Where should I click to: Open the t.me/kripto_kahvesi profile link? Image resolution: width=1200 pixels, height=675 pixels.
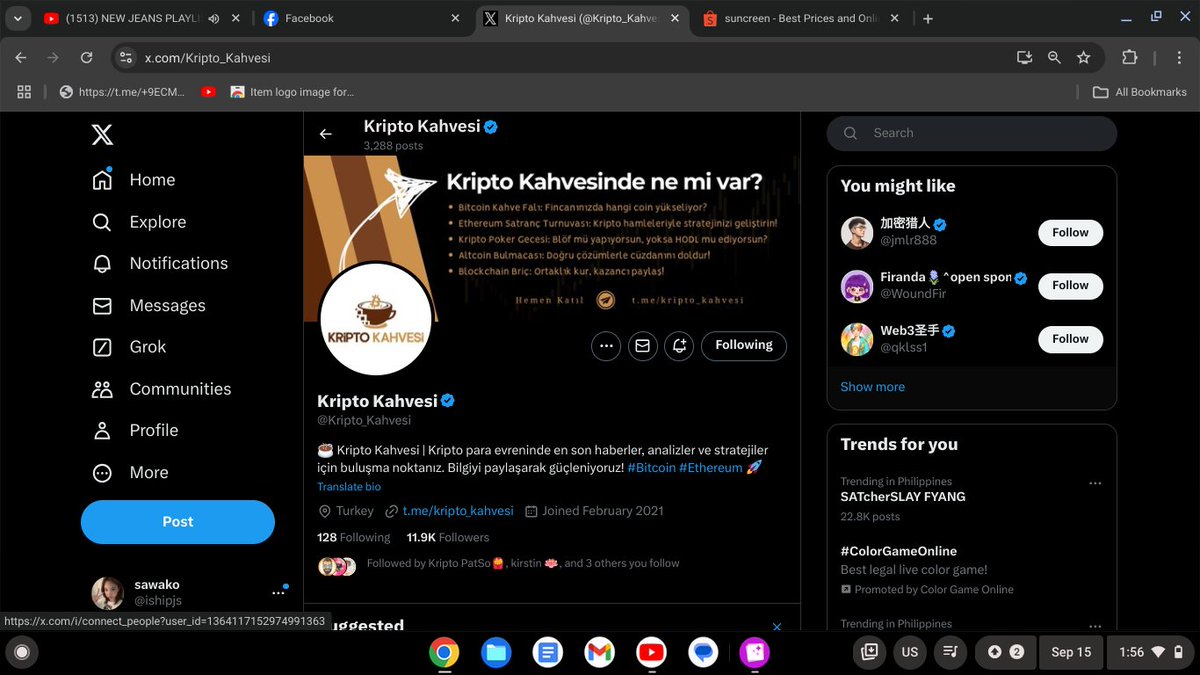tap(458, 511)
